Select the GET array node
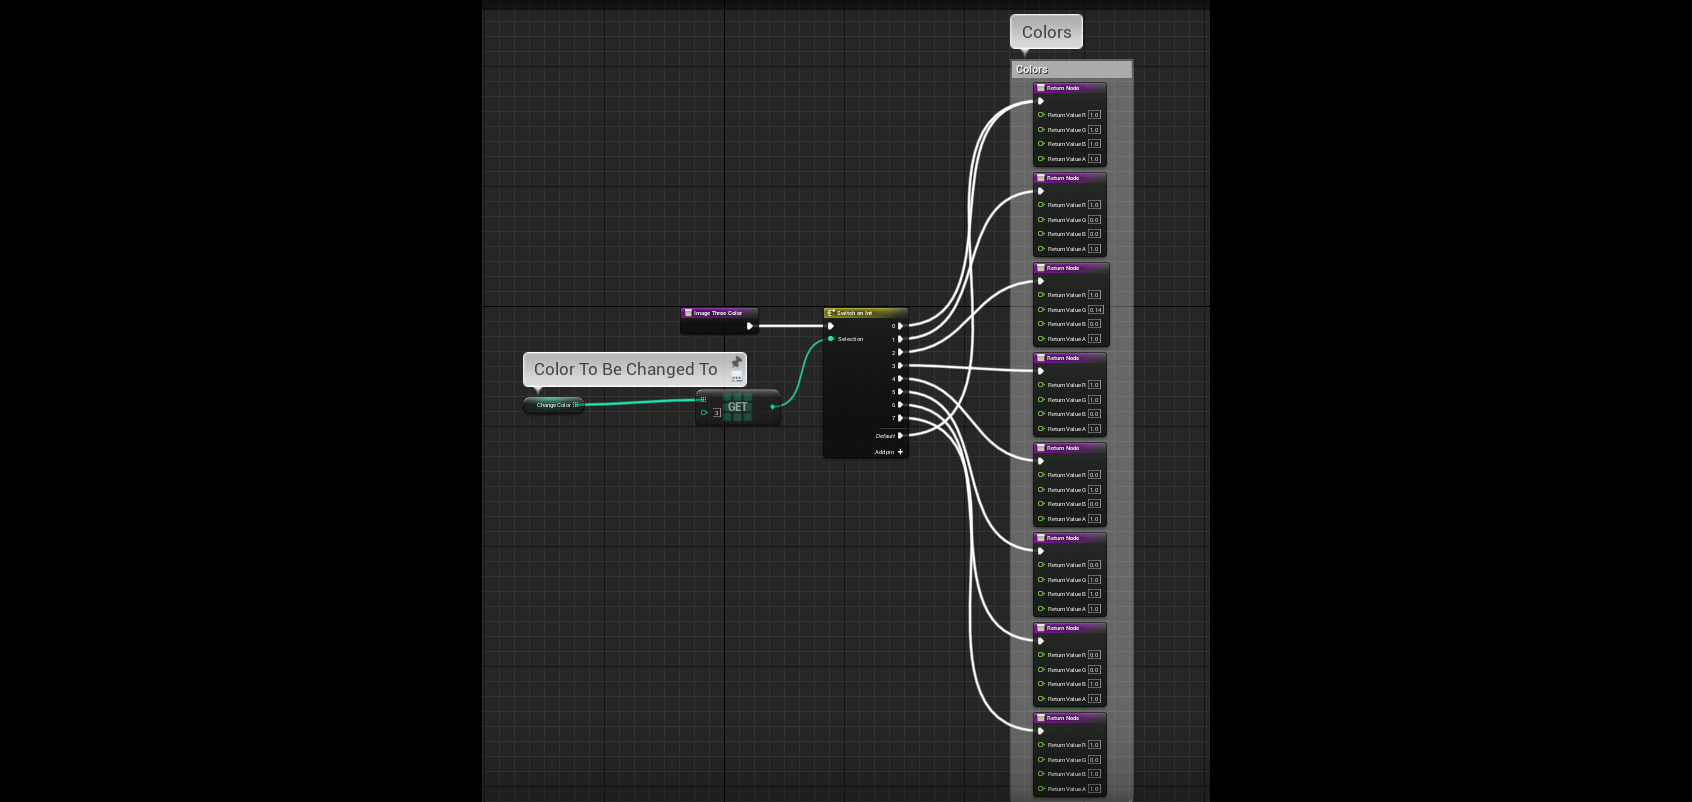This screenshot has width=1692, height=802. pos(738,407)
